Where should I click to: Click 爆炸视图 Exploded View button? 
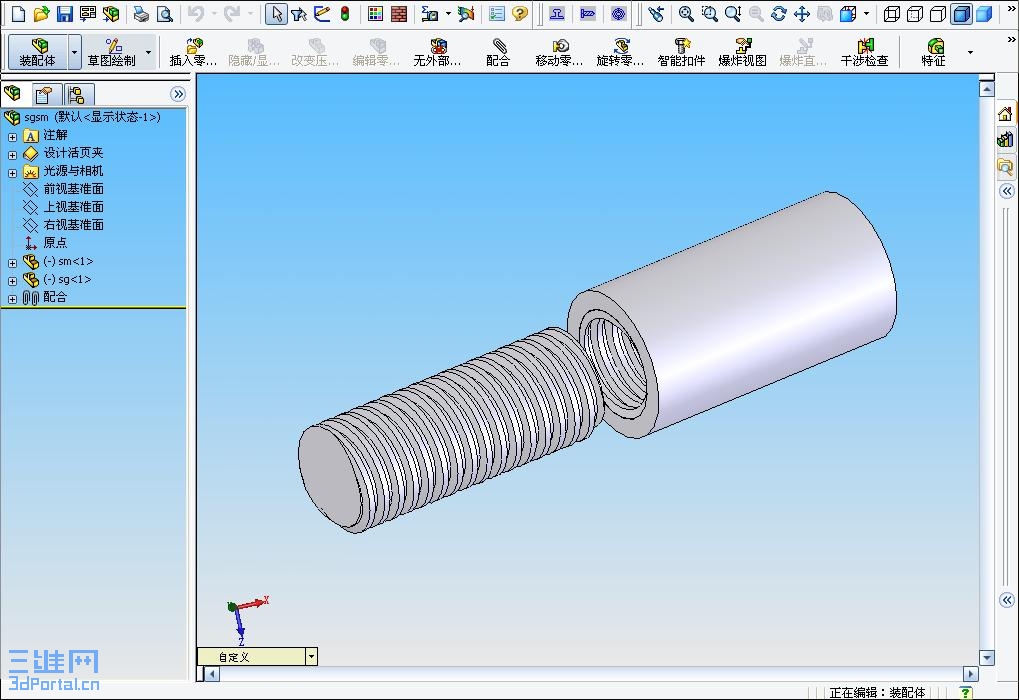742,52
